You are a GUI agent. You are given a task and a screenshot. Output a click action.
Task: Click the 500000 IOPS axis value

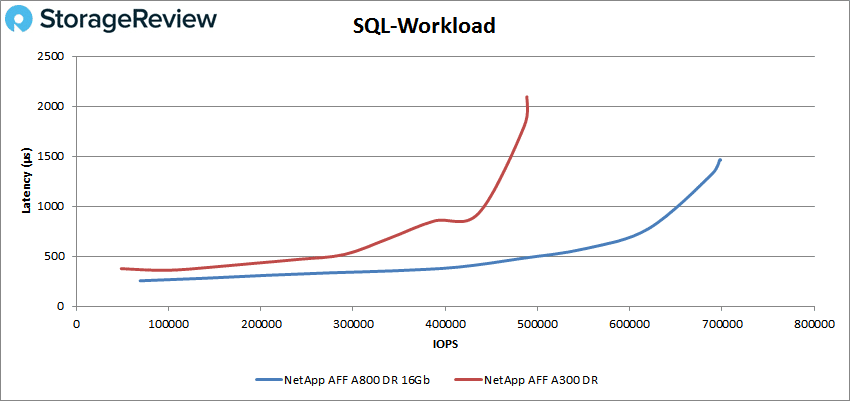(537, 324)
